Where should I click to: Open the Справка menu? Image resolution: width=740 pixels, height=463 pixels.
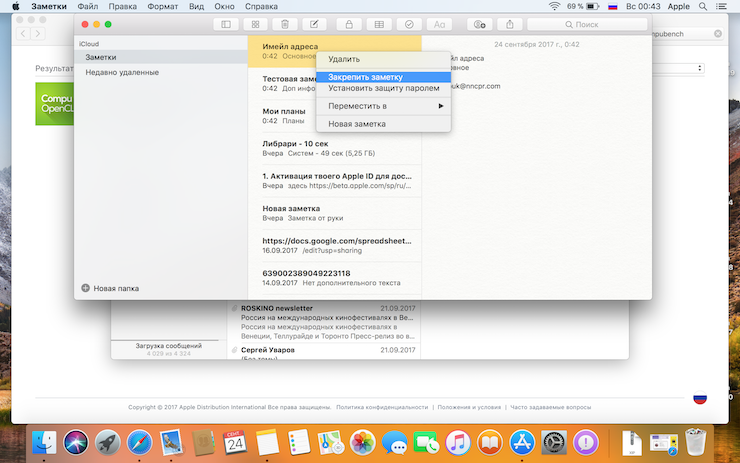tap(261, 7)
